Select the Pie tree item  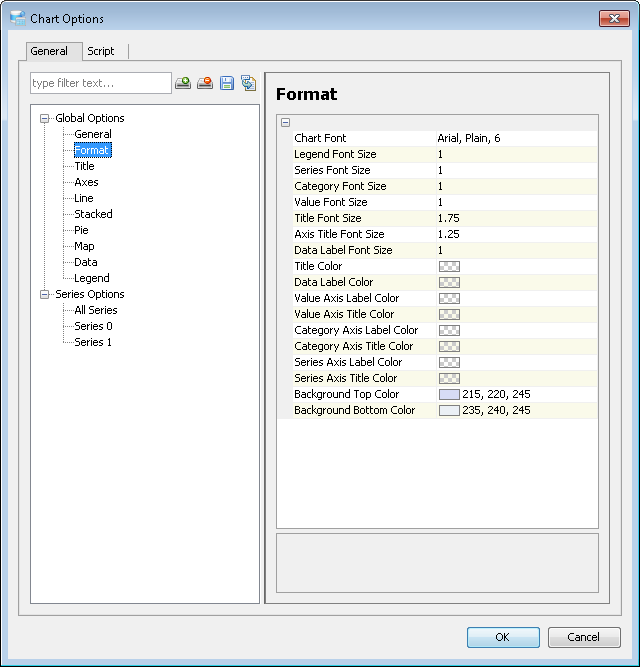81,230
